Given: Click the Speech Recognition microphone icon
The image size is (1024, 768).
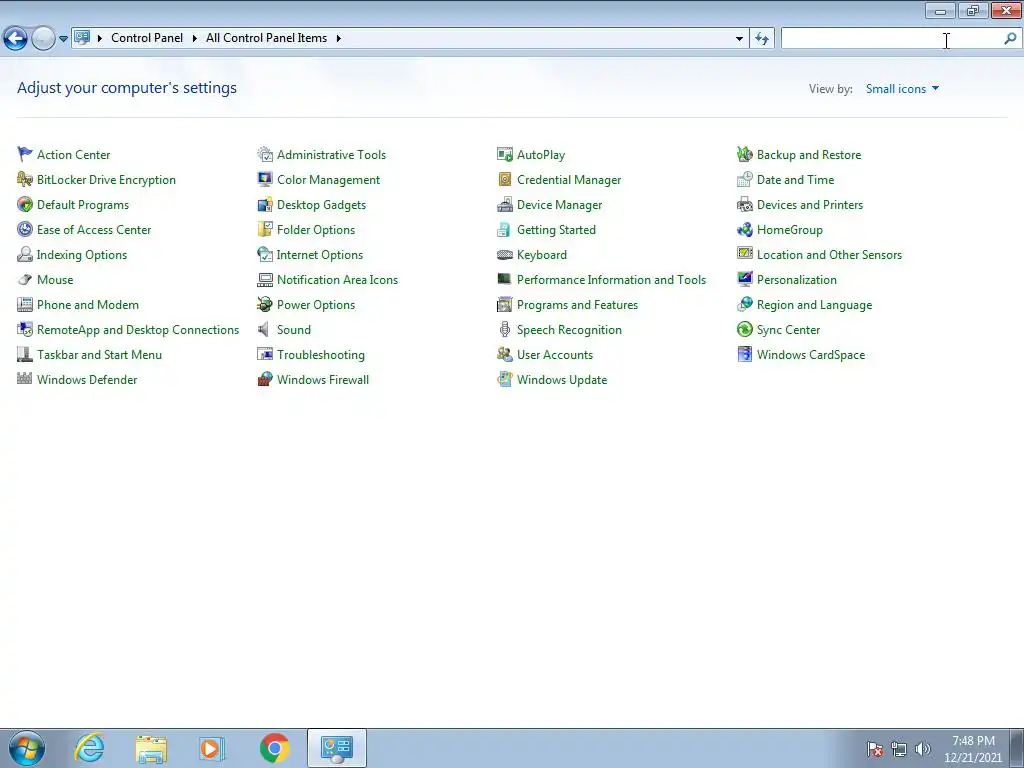Looking at the screenshot, I should [505, 329].
